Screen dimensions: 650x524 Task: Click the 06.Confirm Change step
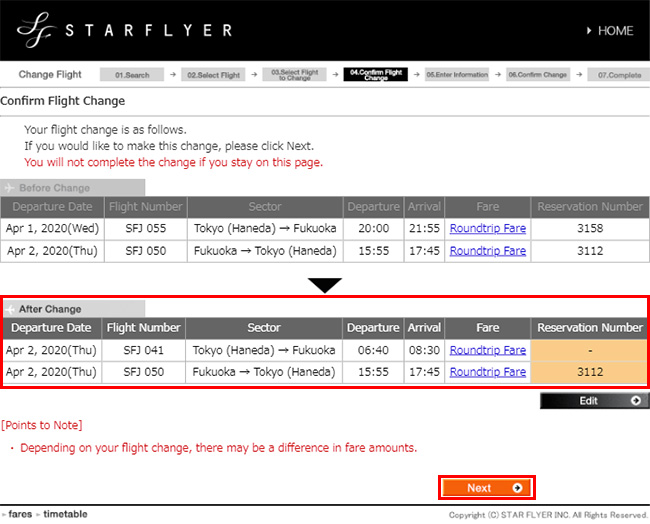click(x=537, y=75)
